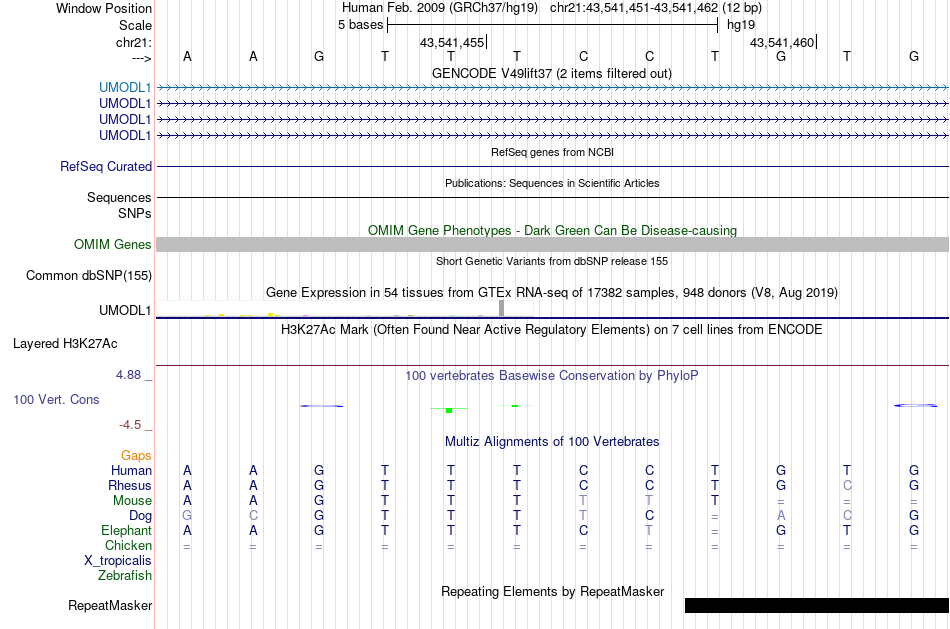
Task: Open Gene Expression in 54 tissues GTEx title
Action: tap(552, 293)
